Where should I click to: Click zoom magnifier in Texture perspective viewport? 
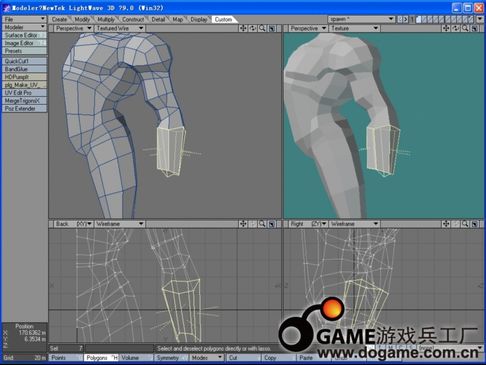pos(465,28)
